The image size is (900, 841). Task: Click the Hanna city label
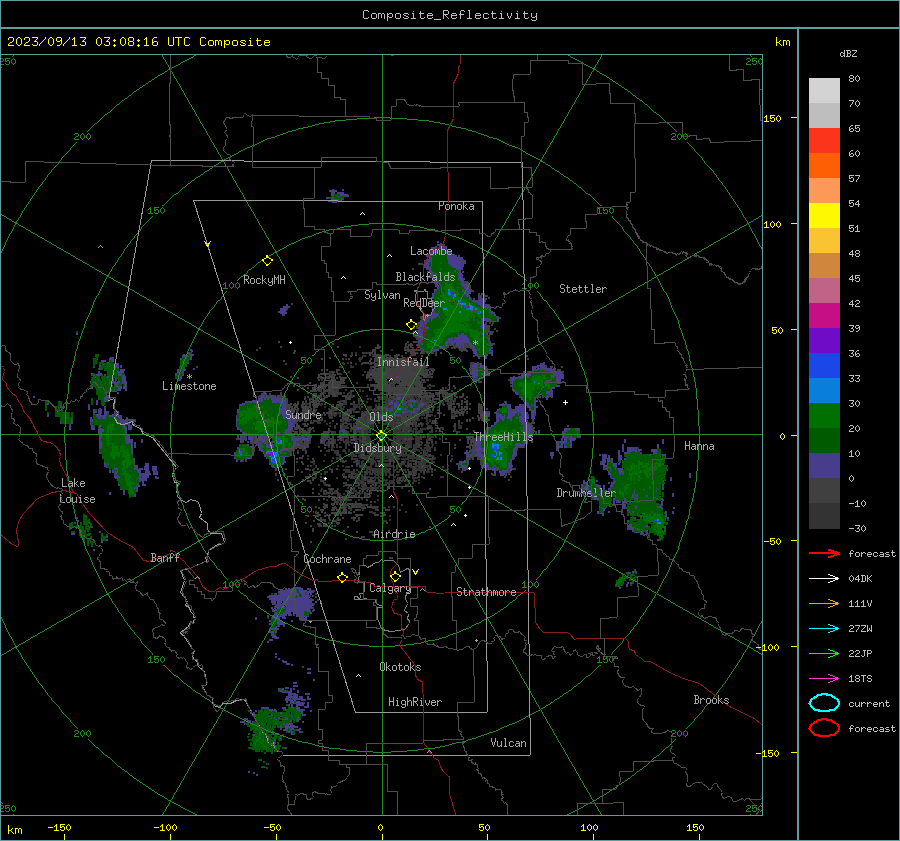[x=699, y=446]
